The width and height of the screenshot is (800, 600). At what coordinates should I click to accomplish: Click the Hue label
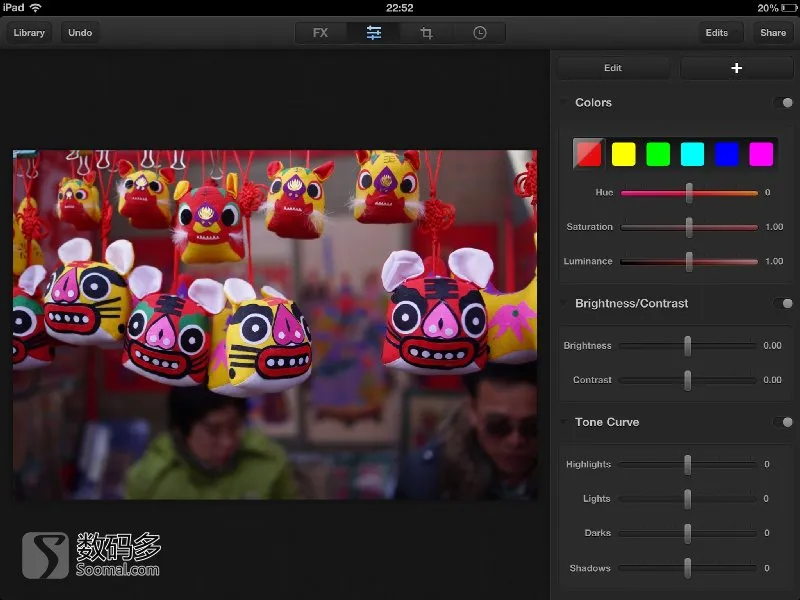[604, 192]
